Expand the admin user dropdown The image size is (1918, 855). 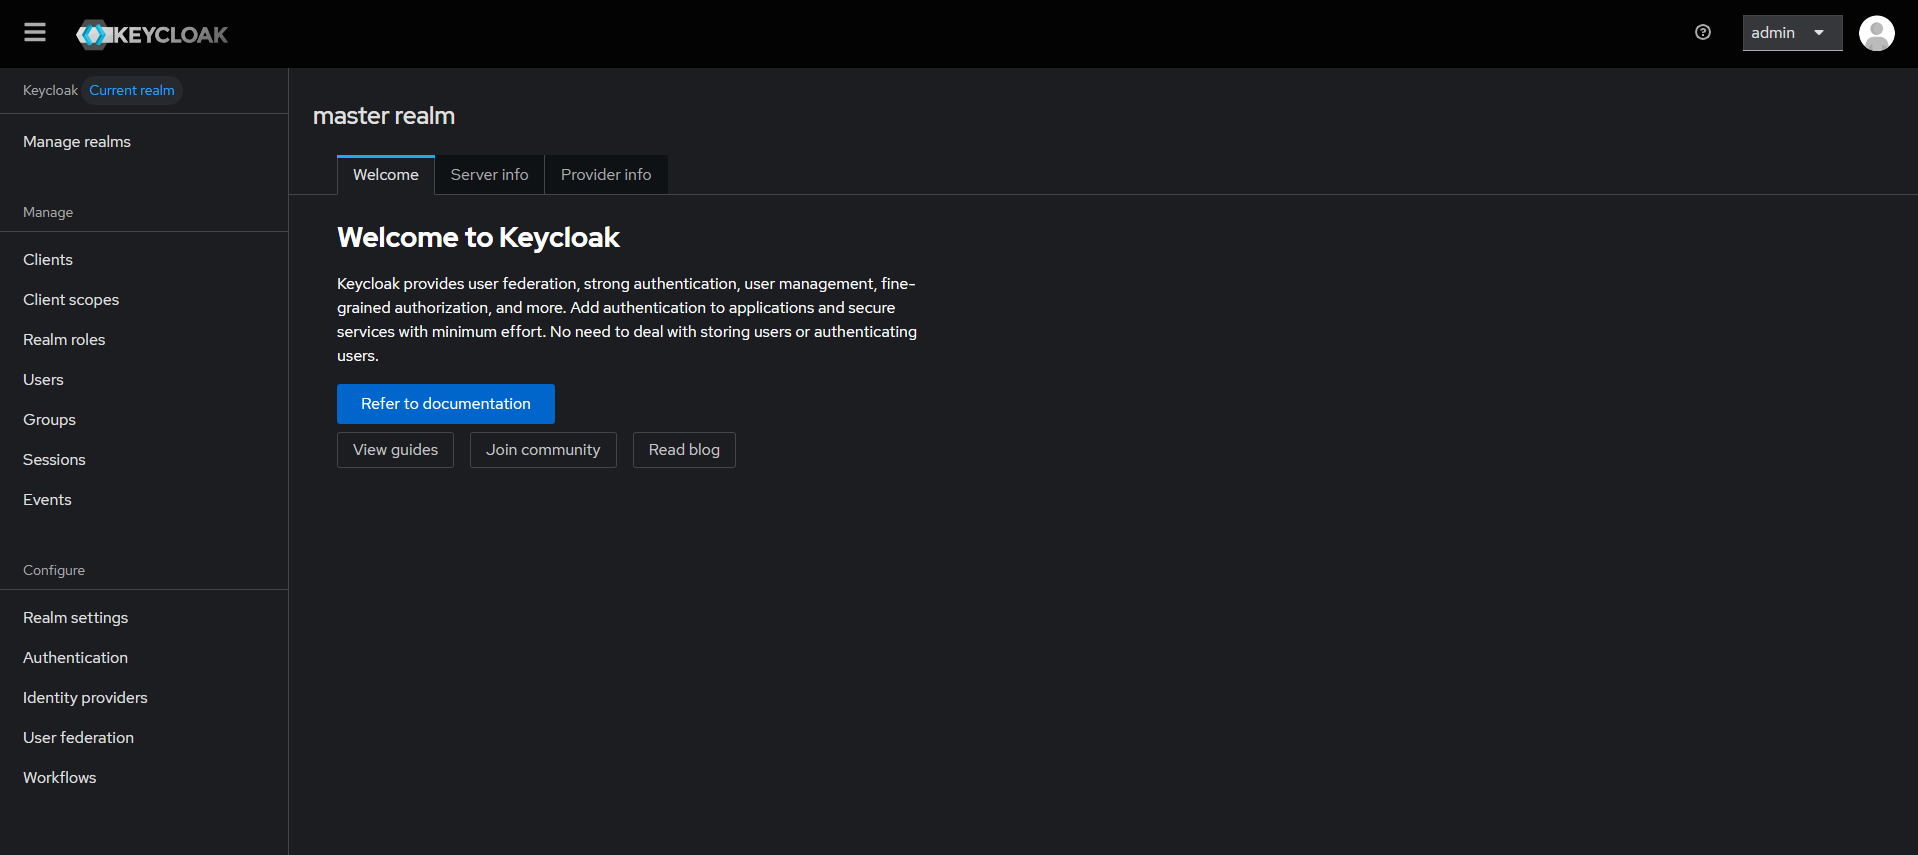[x=1792, y=33]
